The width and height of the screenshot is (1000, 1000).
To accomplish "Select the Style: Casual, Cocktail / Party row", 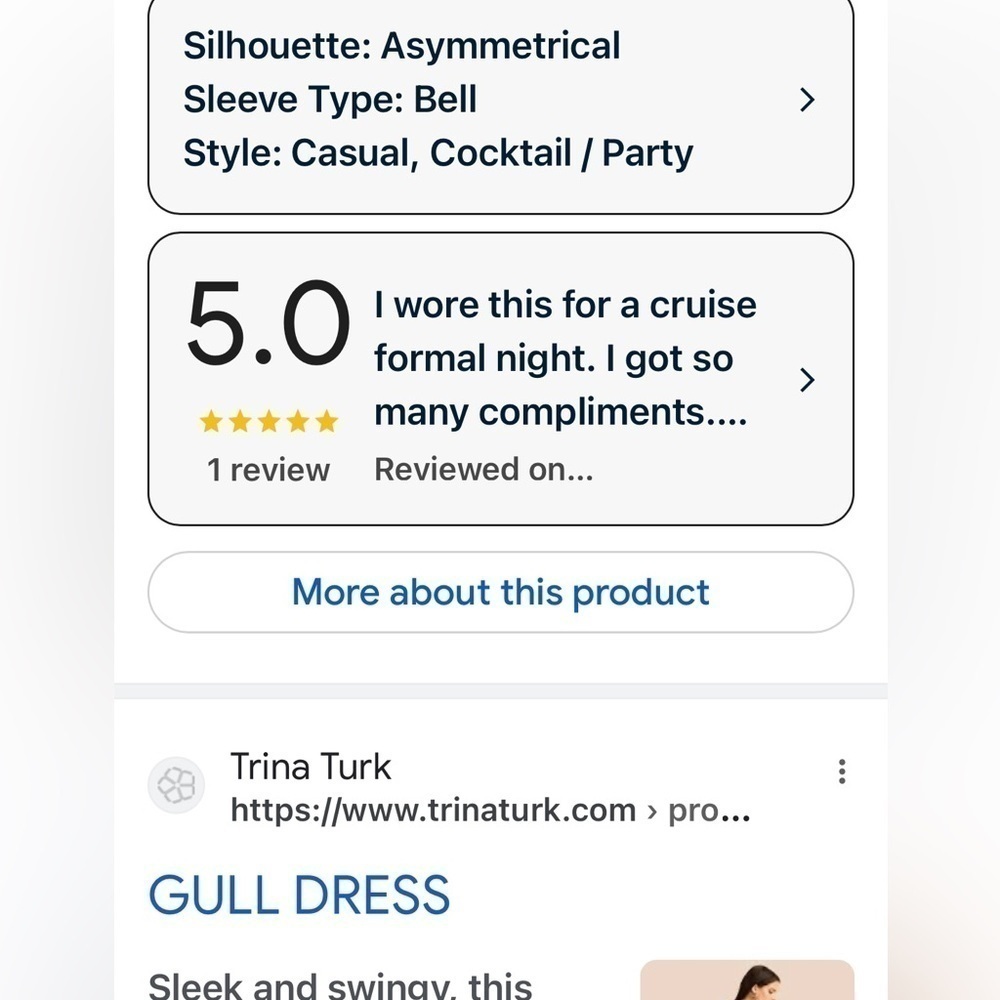I will click(438, 152).
